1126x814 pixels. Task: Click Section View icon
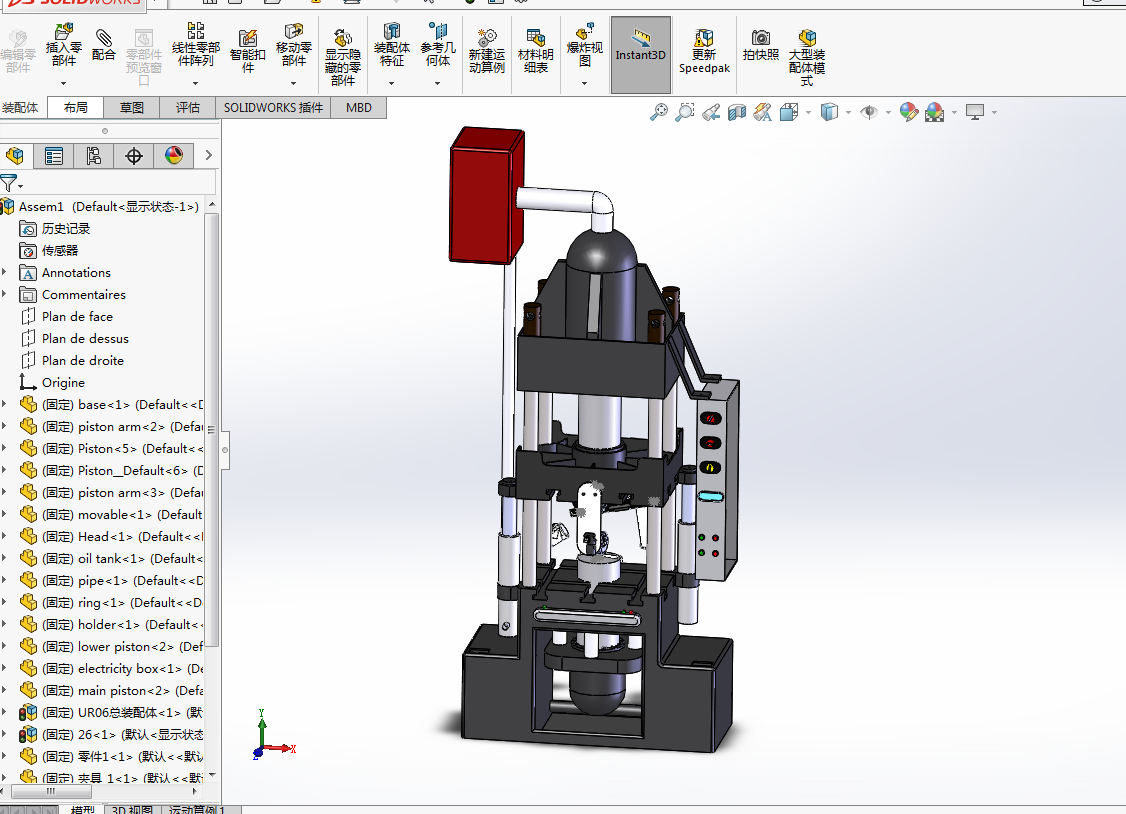tap(737, 112)
